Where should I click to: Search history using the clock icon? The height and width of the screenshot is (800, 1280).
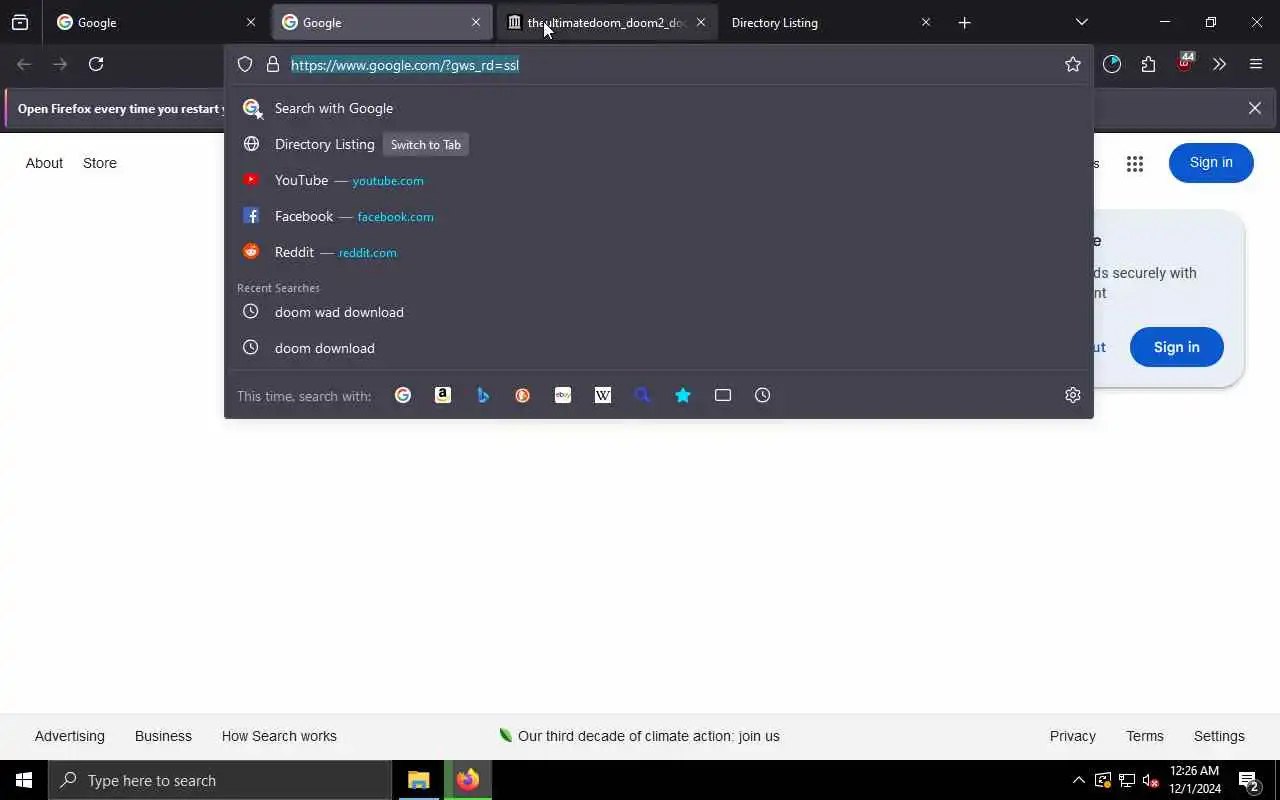[763, 395]
